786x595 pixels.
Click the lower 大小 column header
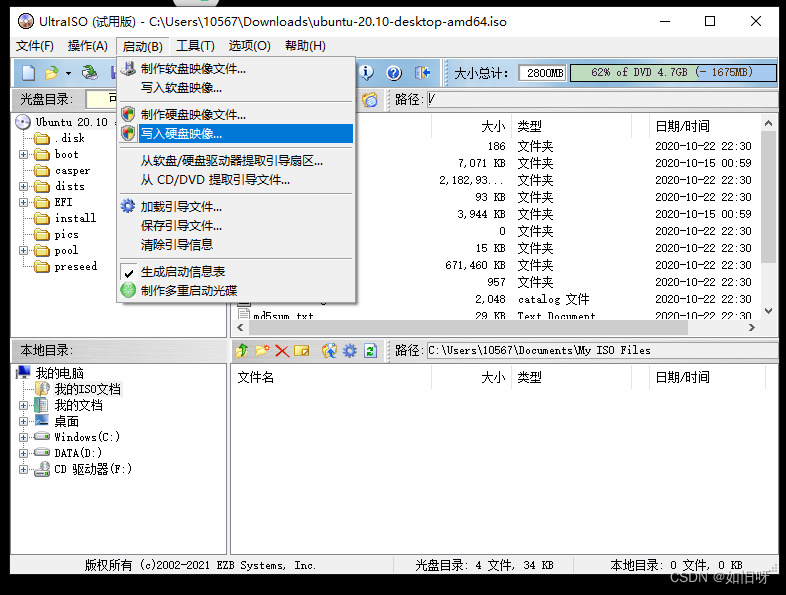(472, 377)
